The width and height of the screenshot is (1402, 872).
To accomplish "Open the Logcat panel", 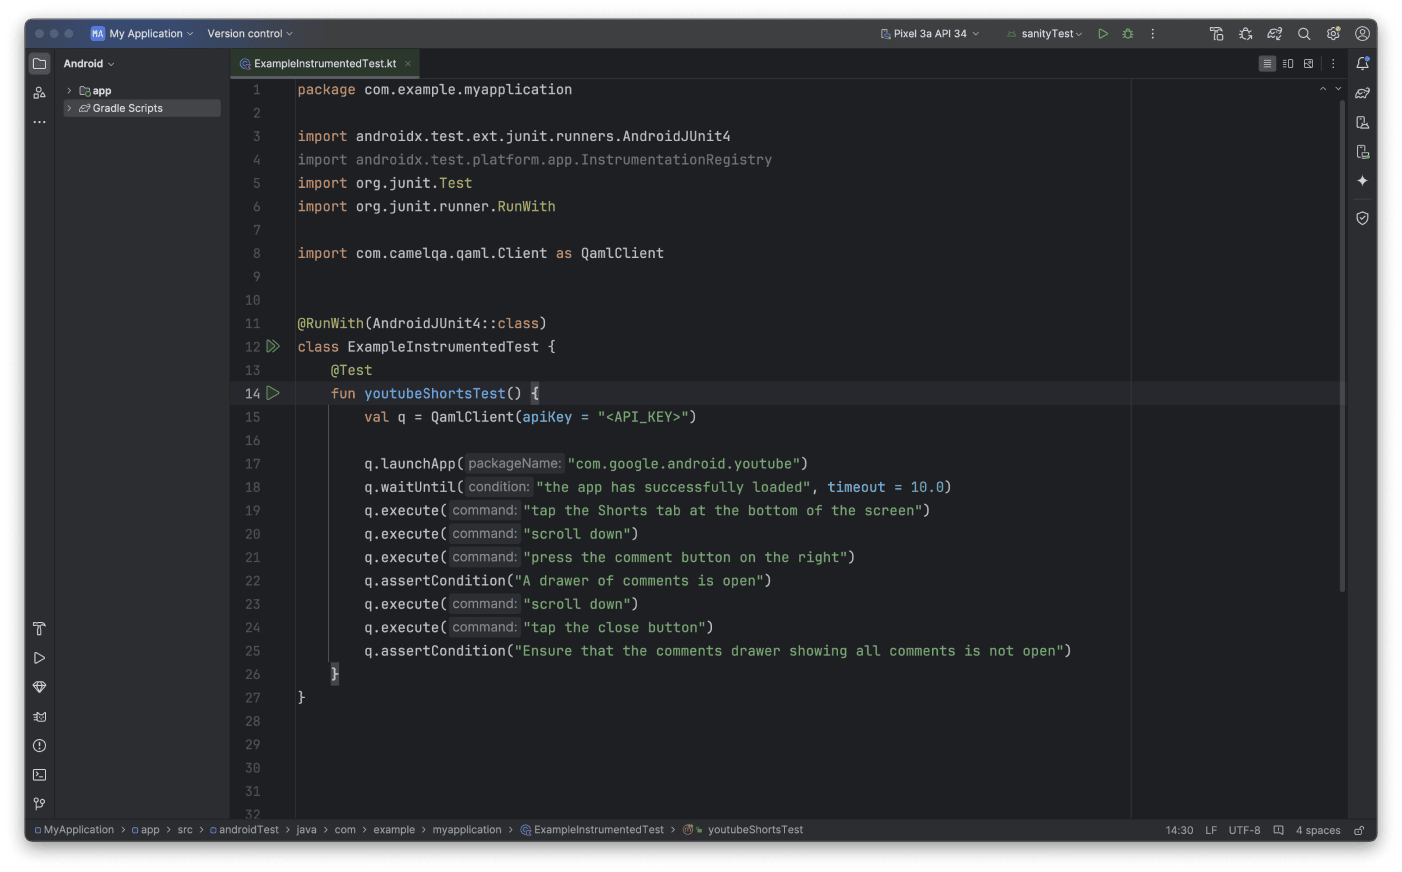I will click(39, 716).
